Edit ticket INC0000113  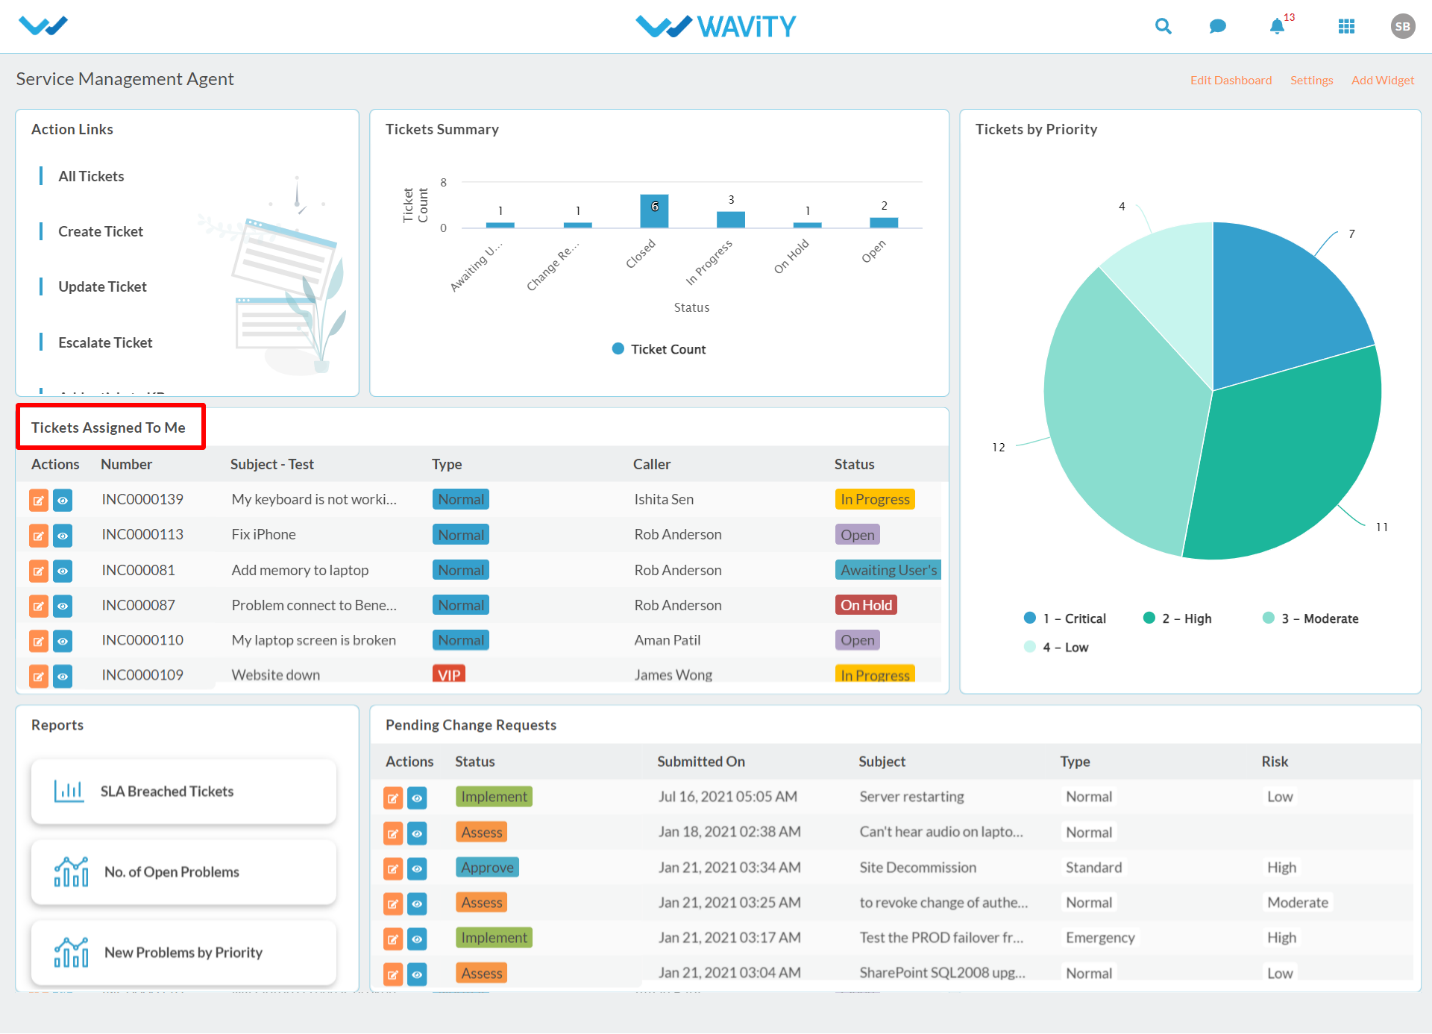click(38, 536)
